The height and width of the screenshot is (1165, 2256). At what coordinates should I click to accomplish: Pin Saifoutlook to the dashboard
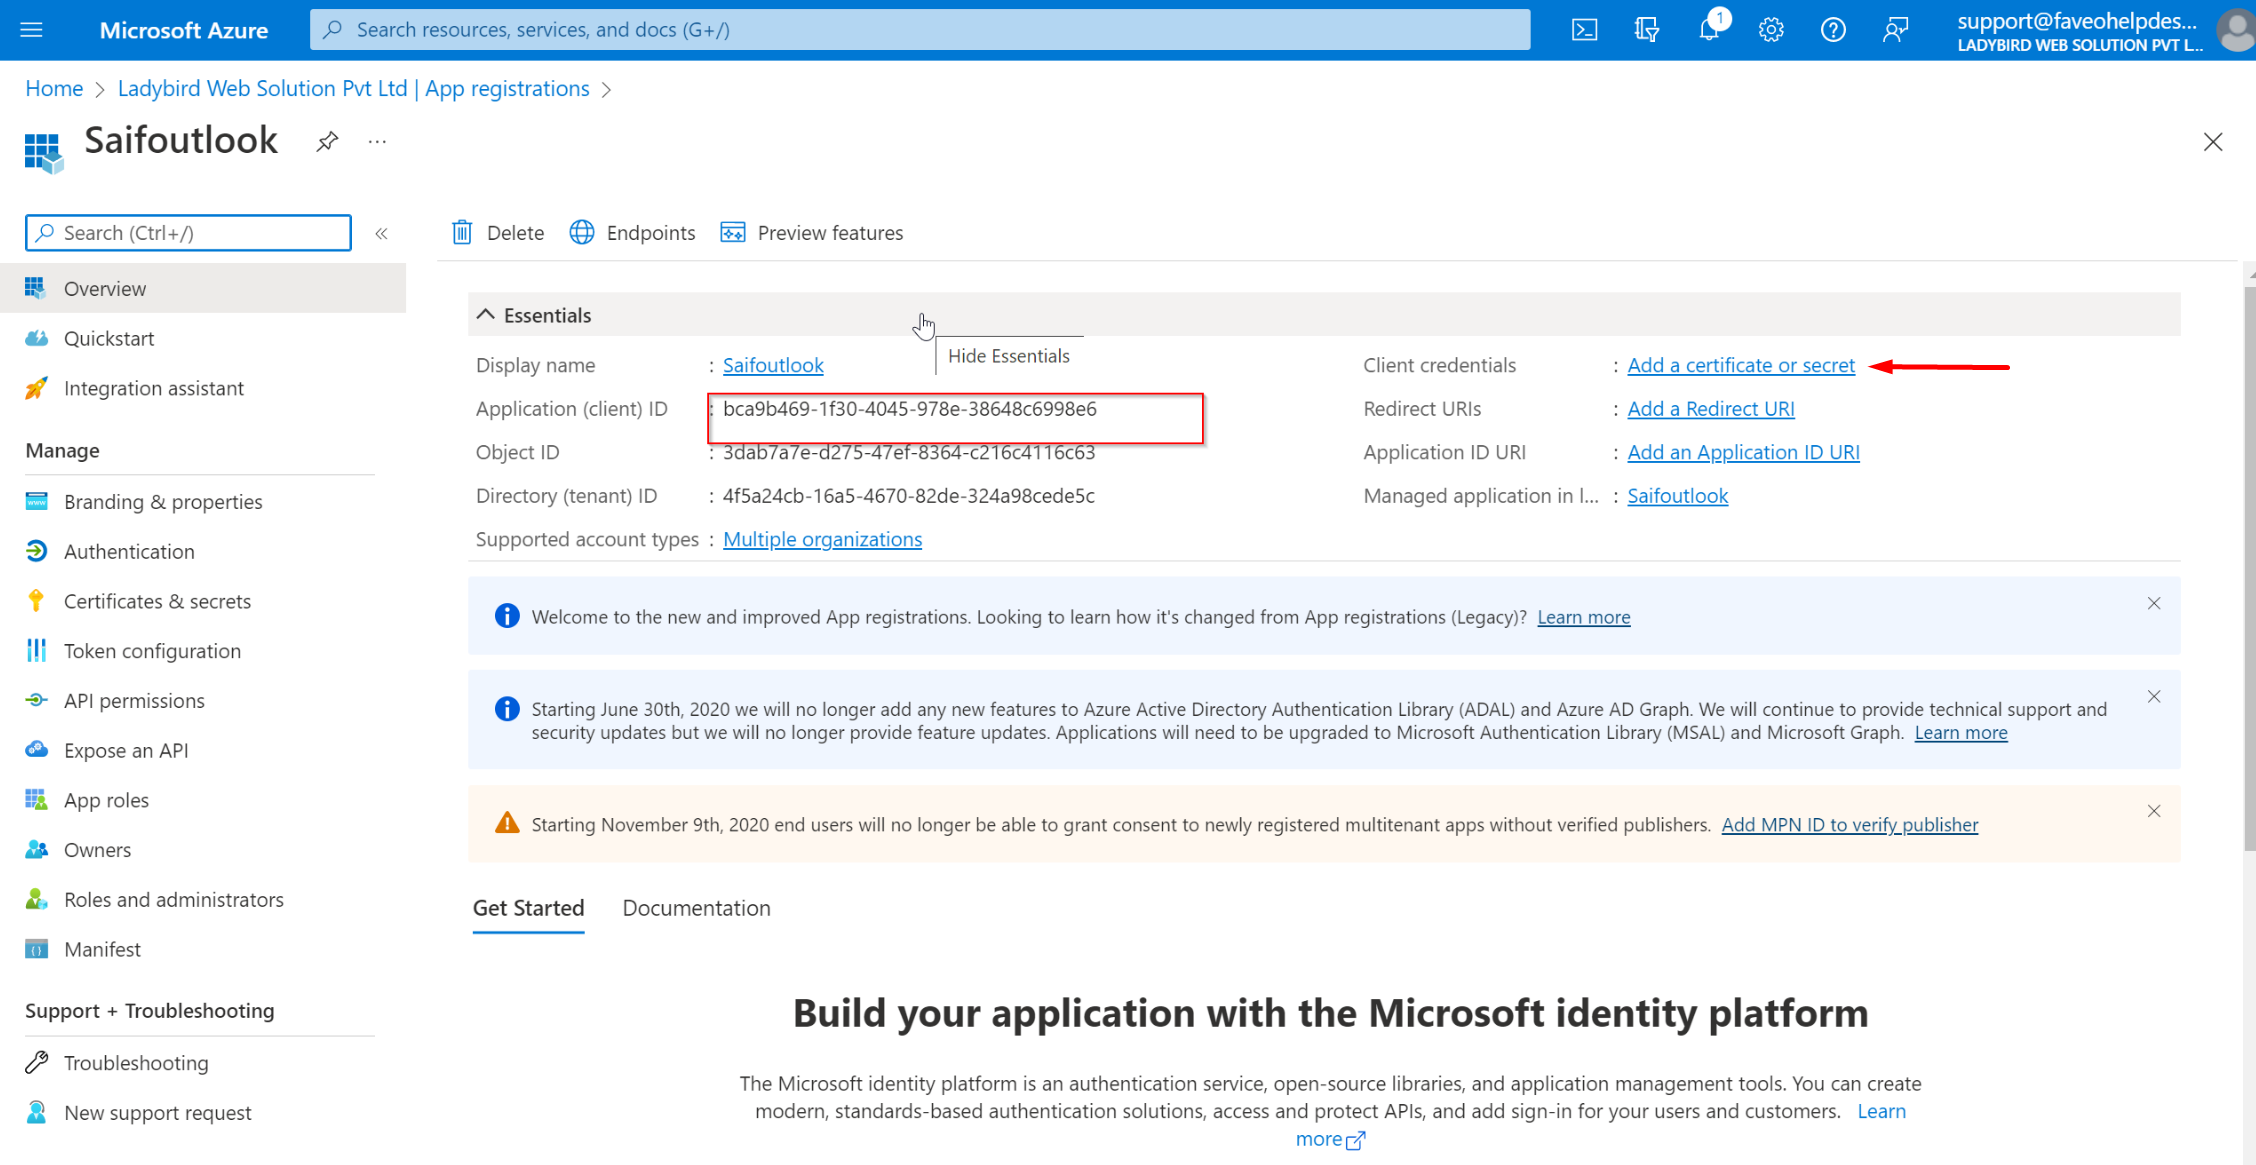tap(326, 141)
